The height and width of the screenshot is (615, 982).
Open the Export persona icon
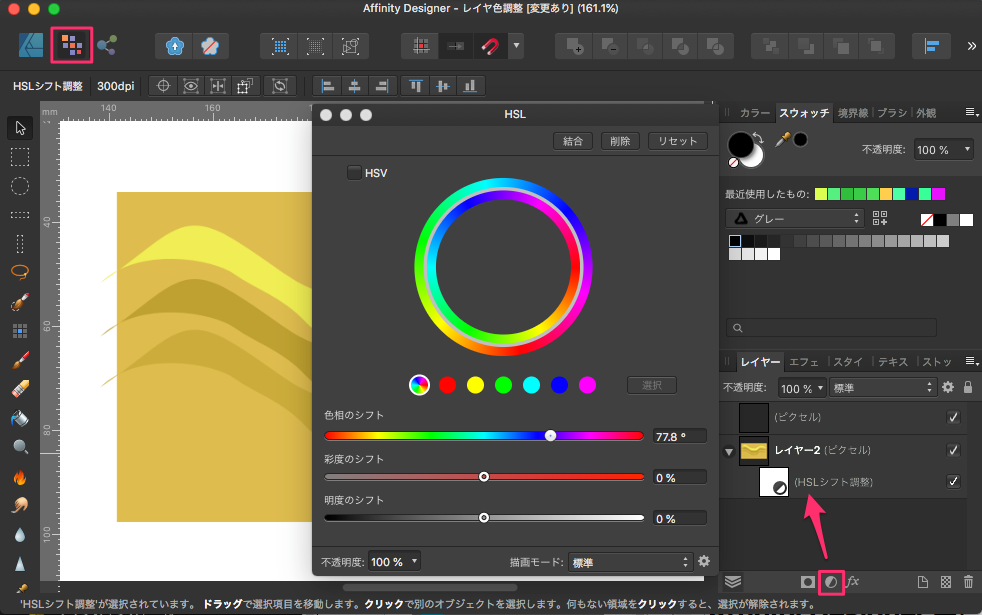(x=106, y=45)
